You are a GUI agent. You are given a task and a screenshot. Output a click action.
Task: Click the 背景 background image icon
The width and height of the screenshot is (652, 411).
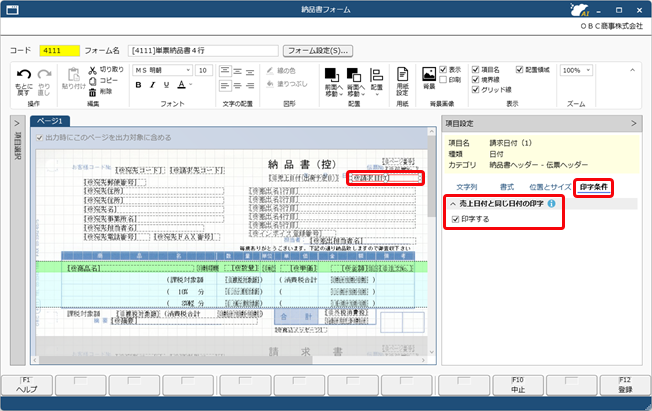pos(429,78)
